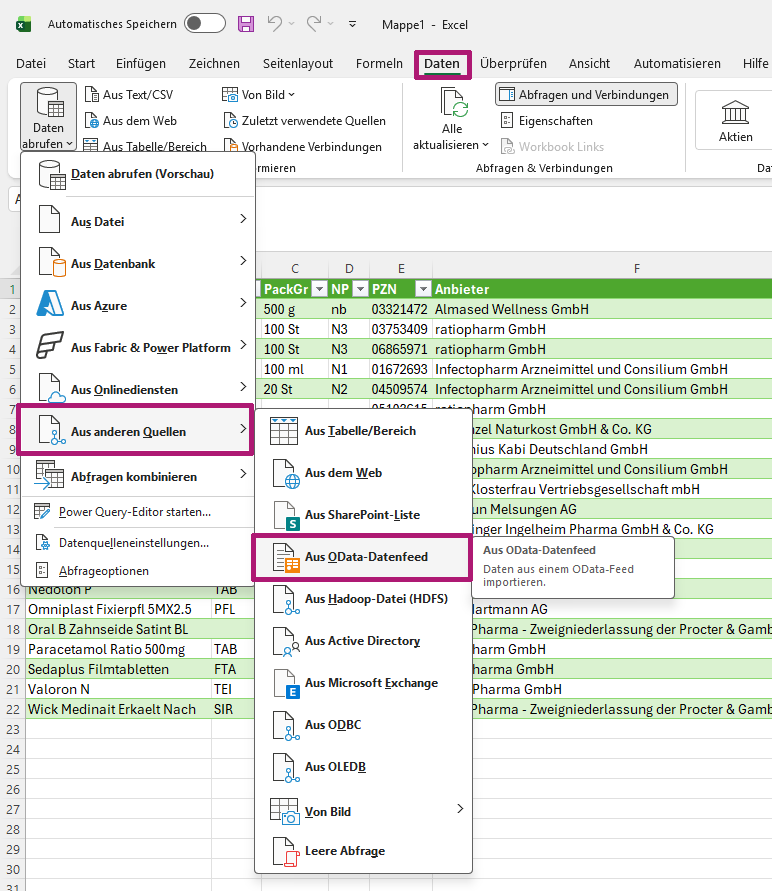Toggle Abfragen und Verbindungen pane

click(586, 95)
